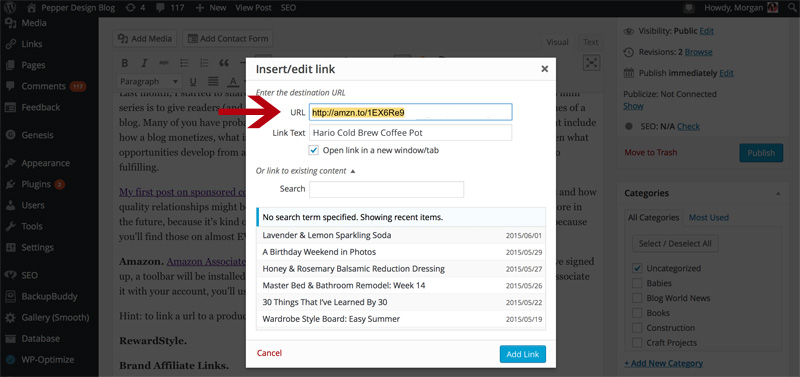Click the Add Link button
Screen dimensions: 800x377
[x=523, y=354]
